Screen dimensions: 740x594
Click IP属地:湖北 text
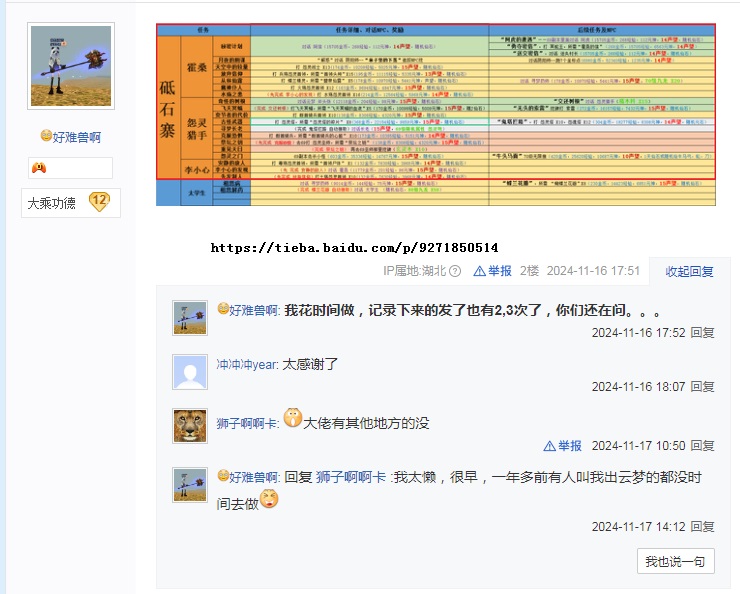tap(414, 271)
